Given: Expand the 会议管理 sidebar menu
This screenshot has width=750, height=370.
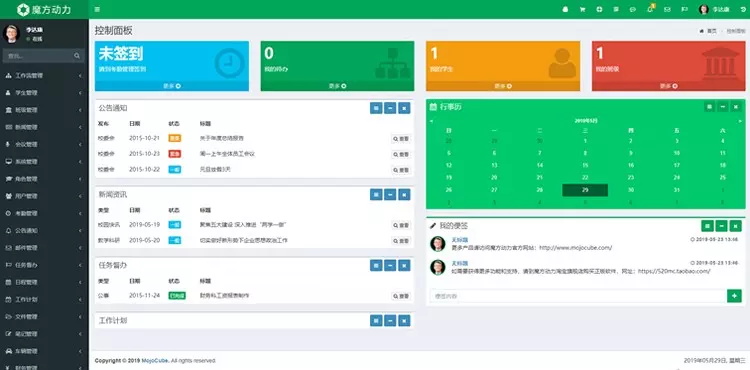Looking at the screenshot, I should [x=44, y=144].
